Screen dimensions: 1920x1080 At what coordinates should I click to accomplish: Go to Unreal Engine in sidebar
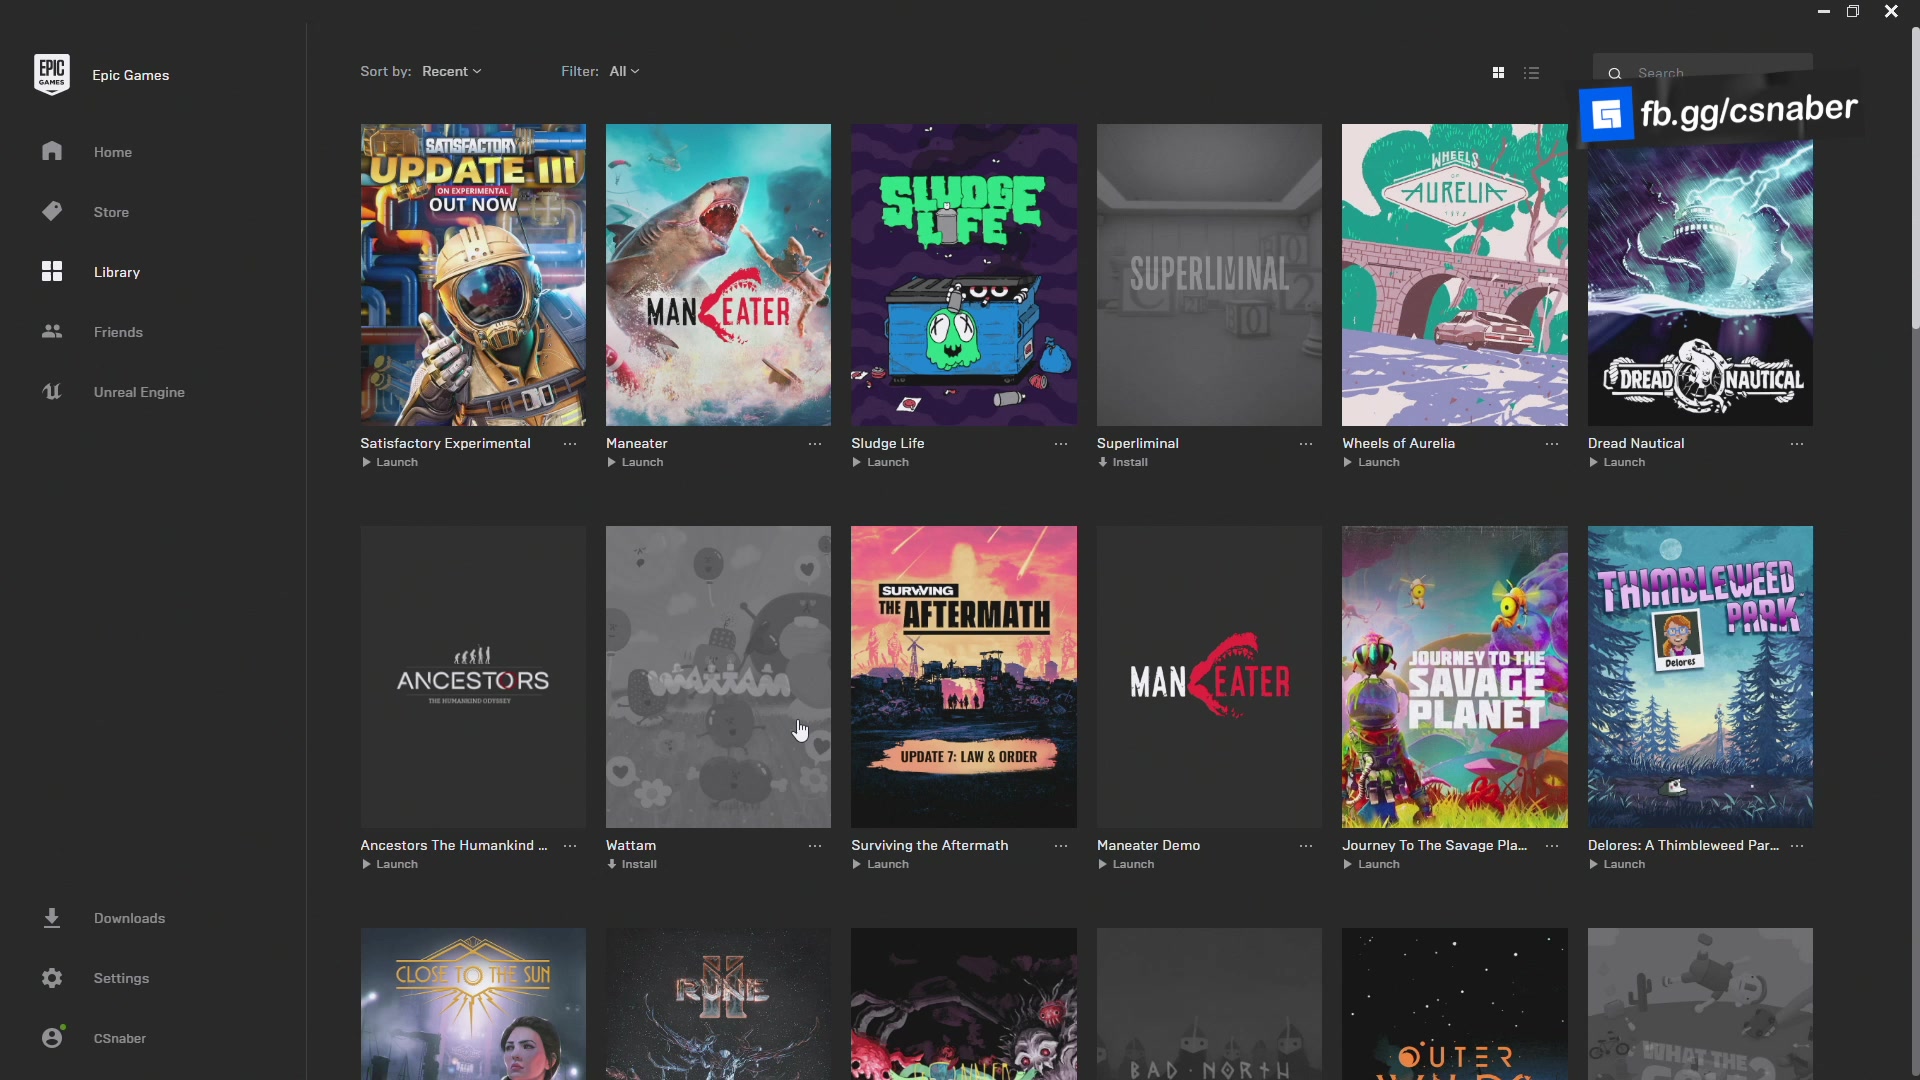tap(139, 392)
